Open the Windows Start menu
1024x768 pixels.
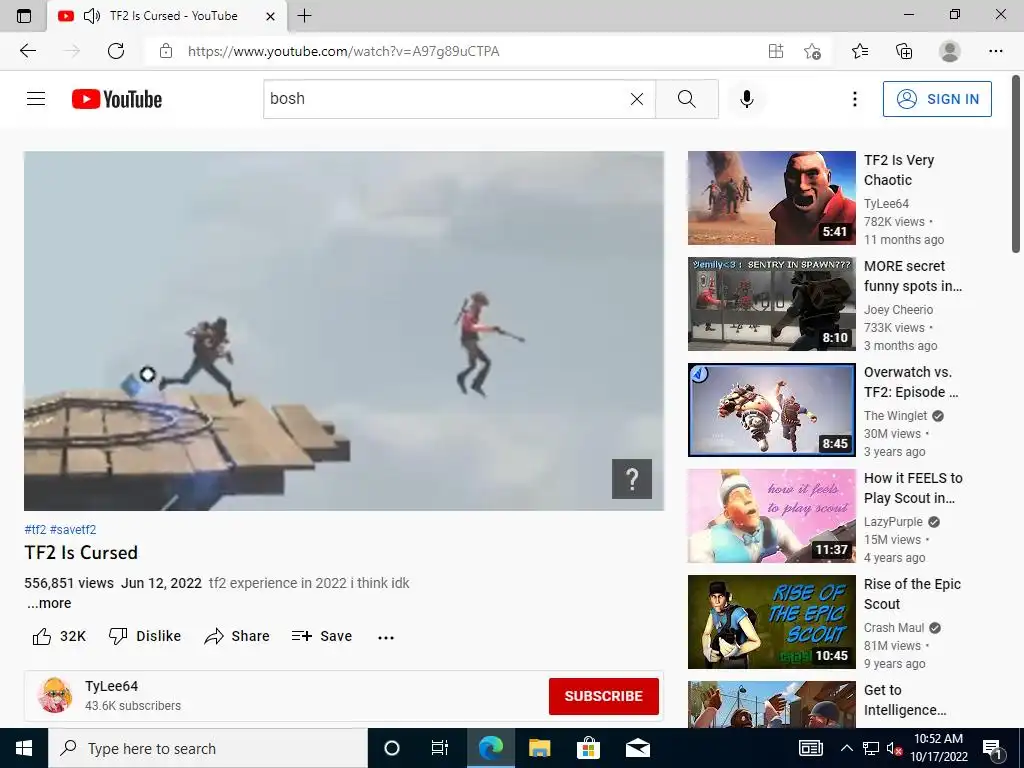24,748
